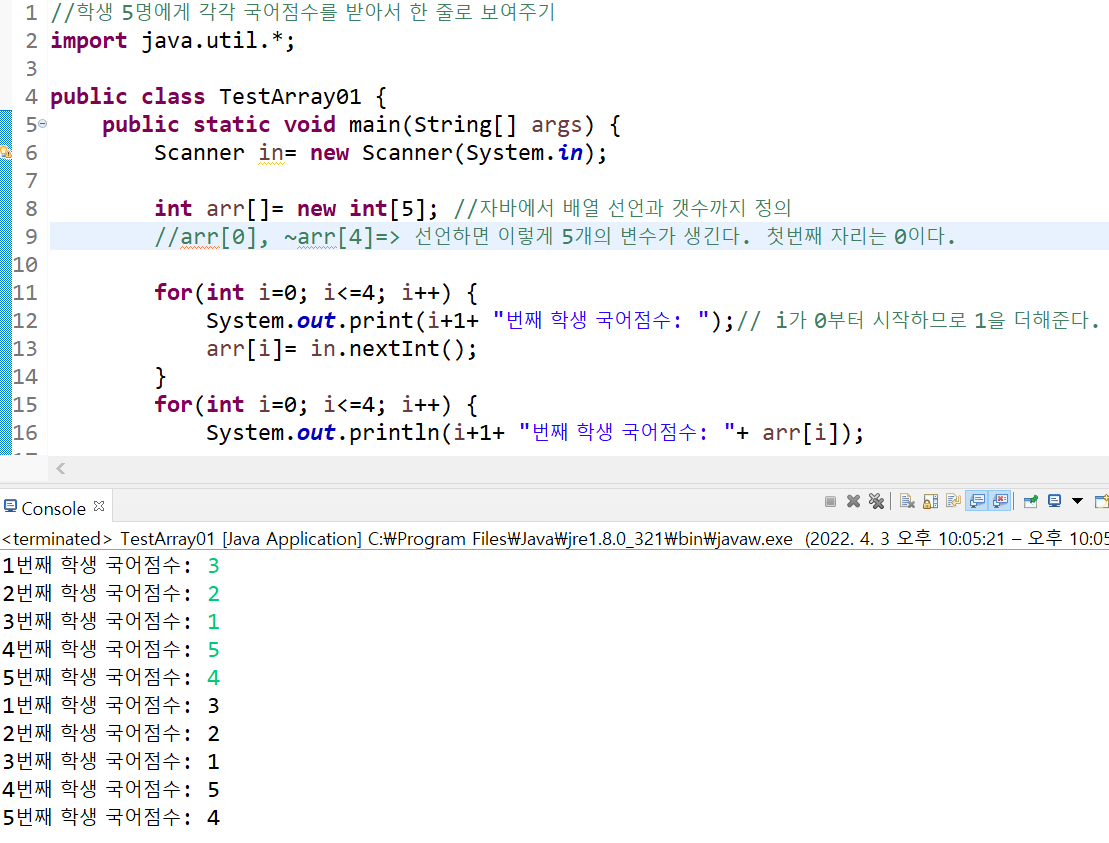The width and height of the screenshot is (1109, 843).
Task: Click line number 12 in the editor gutter
Action: click(x=25, y=320)
